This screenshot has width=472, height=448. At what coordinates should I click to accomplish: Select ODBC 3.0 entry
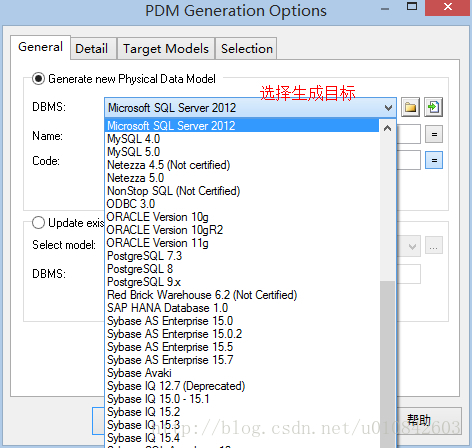pyautogui.click(x=242, y=204)
